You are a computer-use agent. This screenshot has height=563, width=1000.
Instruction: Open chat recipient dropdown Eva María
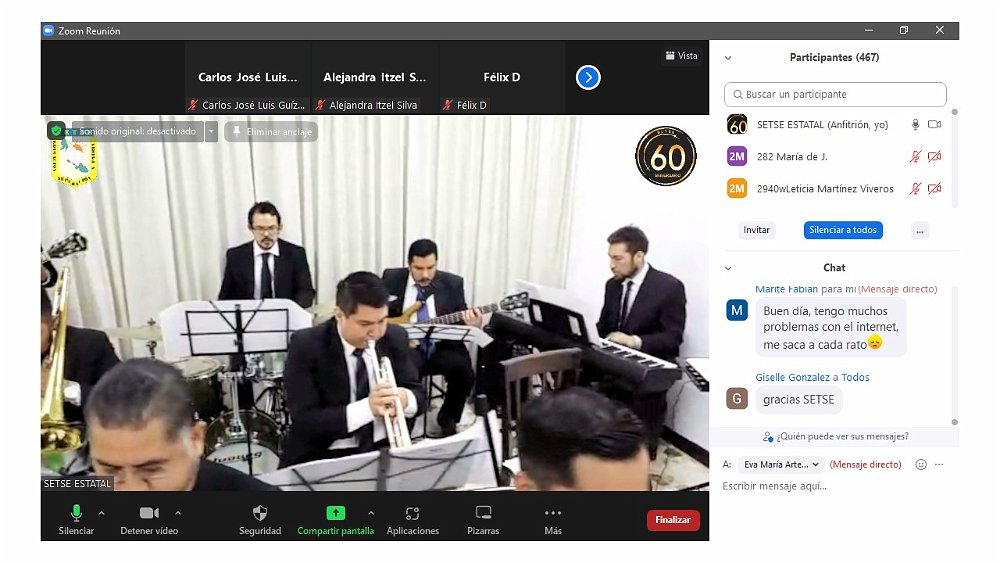coord(781,465)
